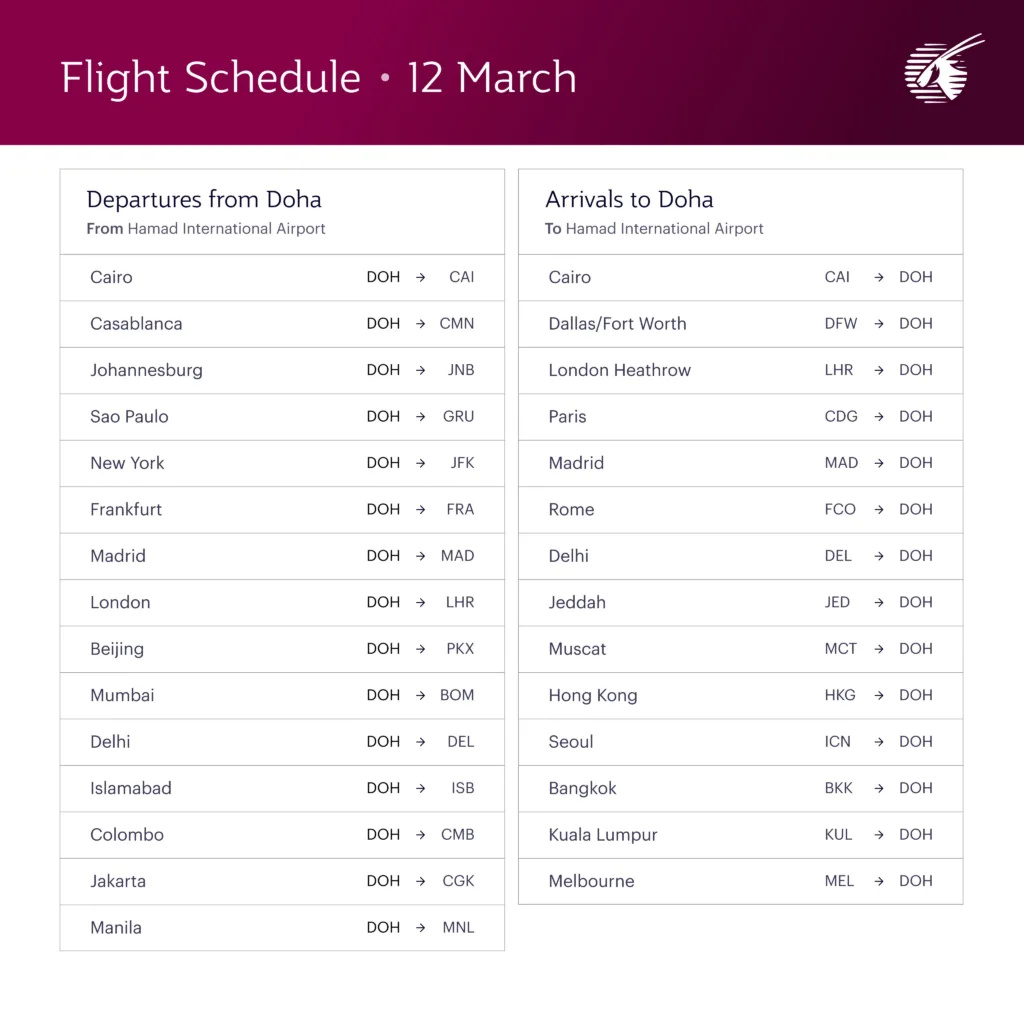
Task: Click the arrow icon in the Cairo departure row
Action: (x=421, y=277)
